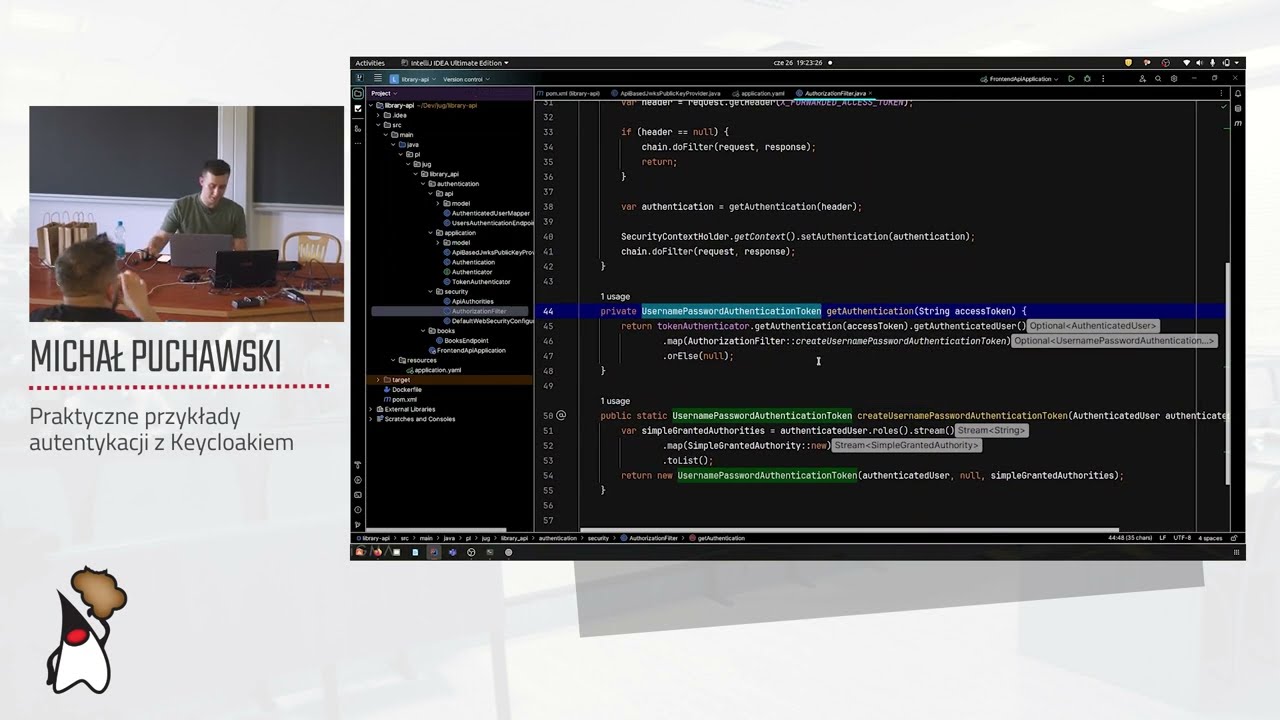
Task: Switch to ApiBasedJwksPublicKeyProvider.java tab
Action: pos(666,93)
